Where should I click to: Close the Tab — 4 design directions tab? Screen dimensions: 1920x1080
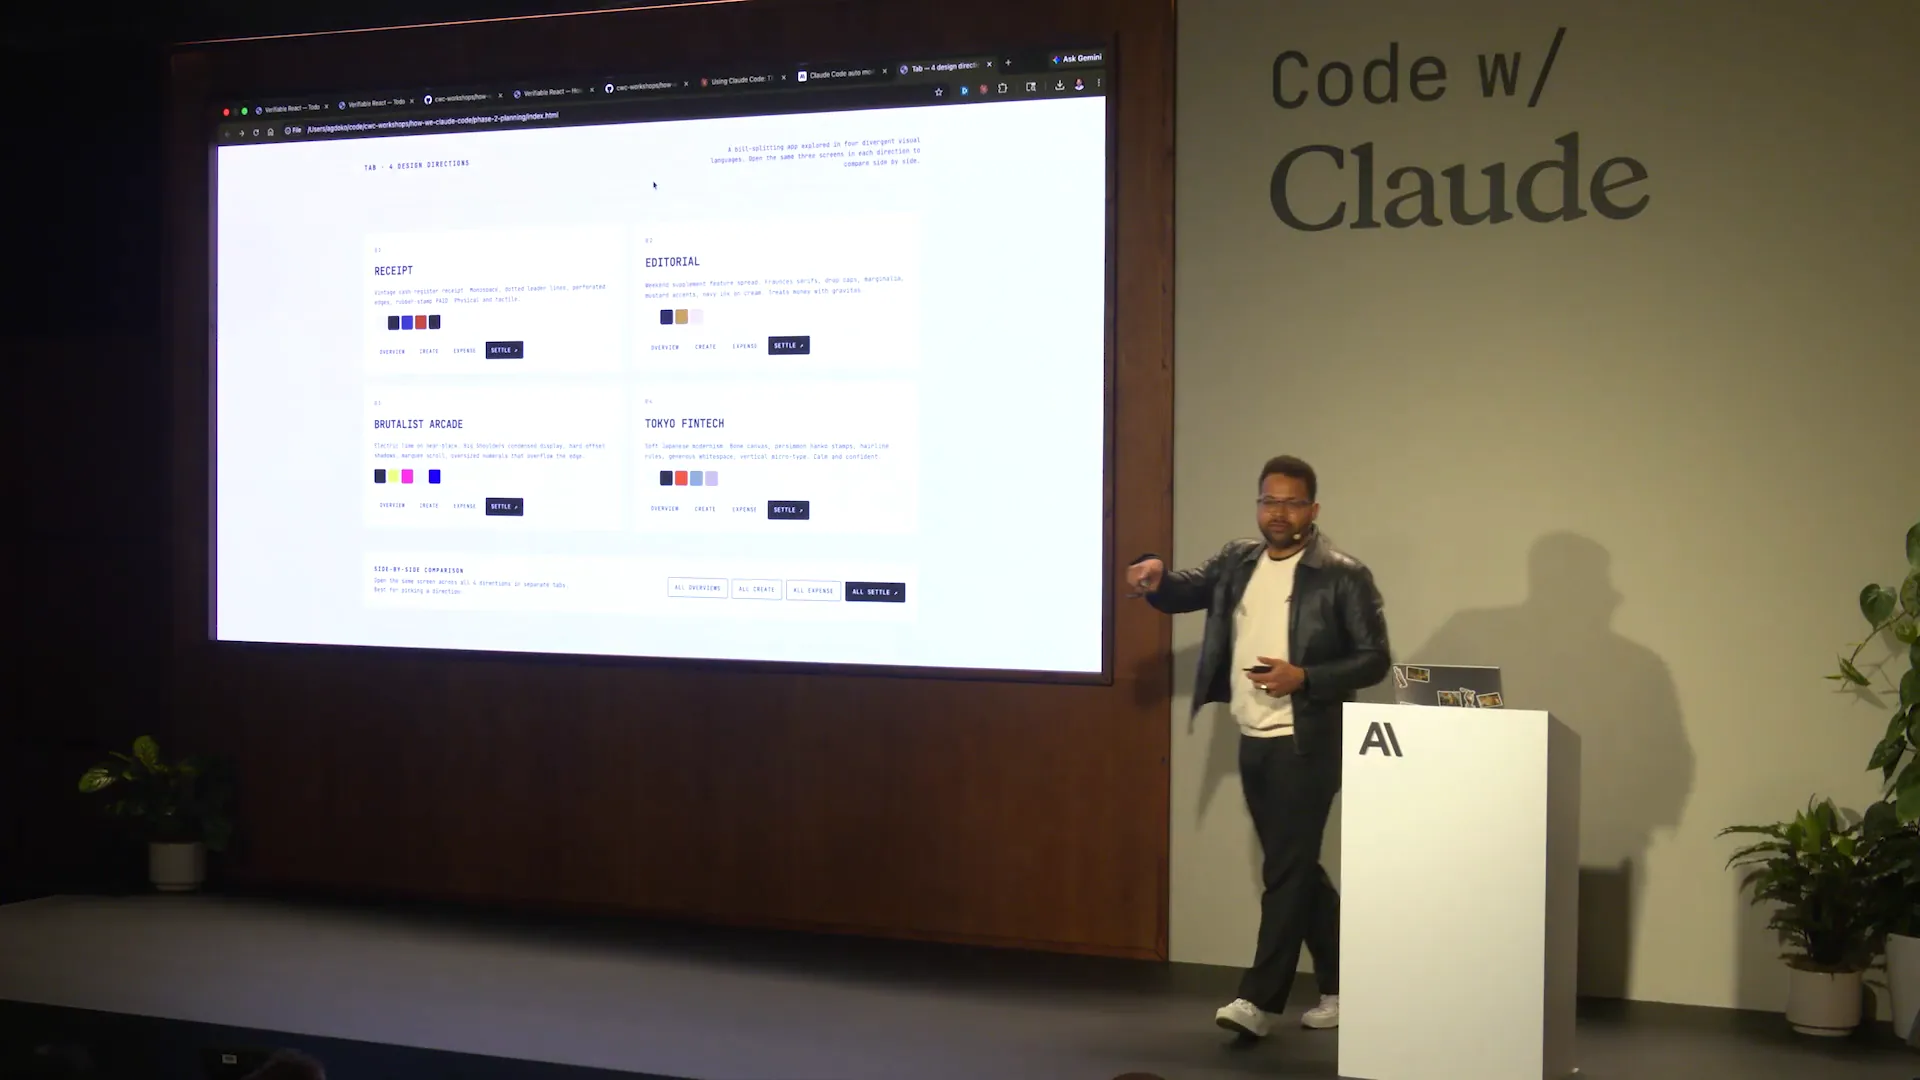point(989,64)
